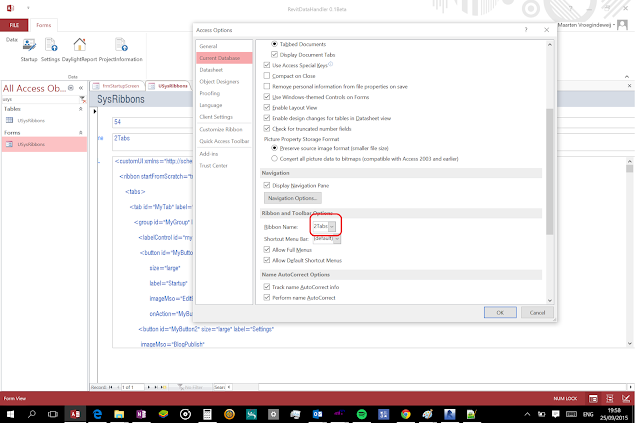Select the Tabbed Documents radio button
The image size is (640, 423).
click(x=274, y=44)
